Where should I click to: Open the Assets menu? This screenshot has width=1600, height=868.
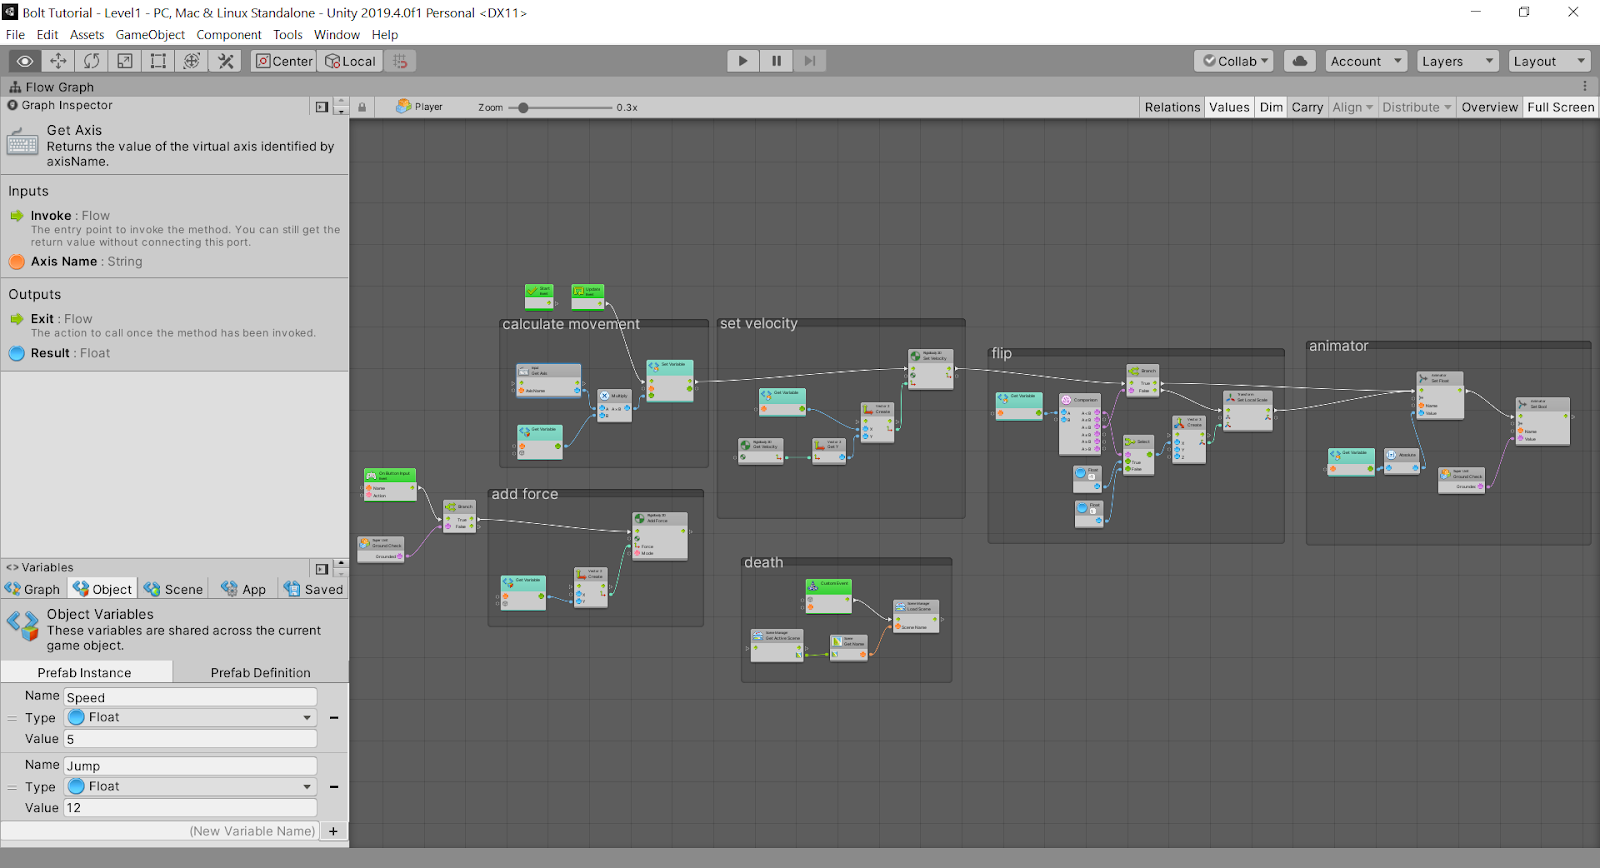[x=87, y=34]
